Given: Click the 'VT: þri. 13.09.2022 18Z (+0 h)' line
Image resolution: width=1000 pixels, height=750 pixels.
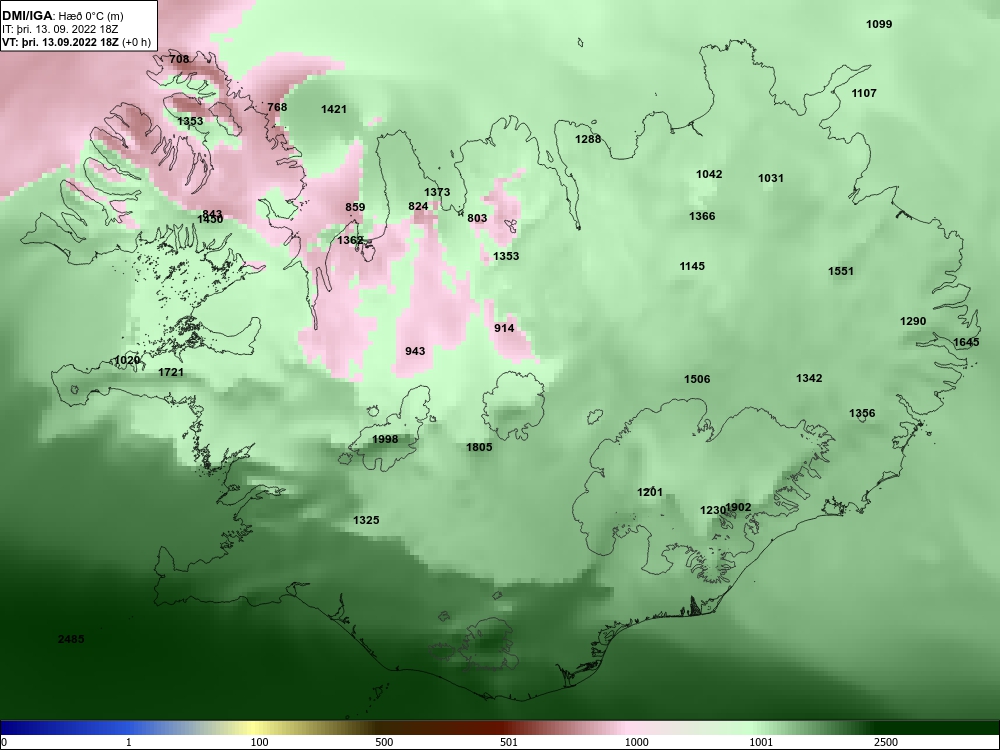Looking at the screenshot, I should click(77, 42).
